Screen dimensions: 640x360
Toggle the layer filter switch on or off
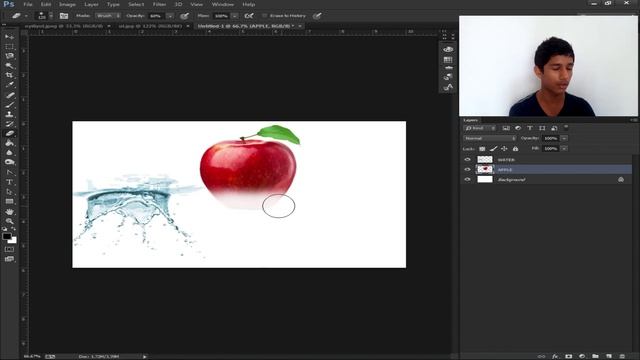[566, 127]
